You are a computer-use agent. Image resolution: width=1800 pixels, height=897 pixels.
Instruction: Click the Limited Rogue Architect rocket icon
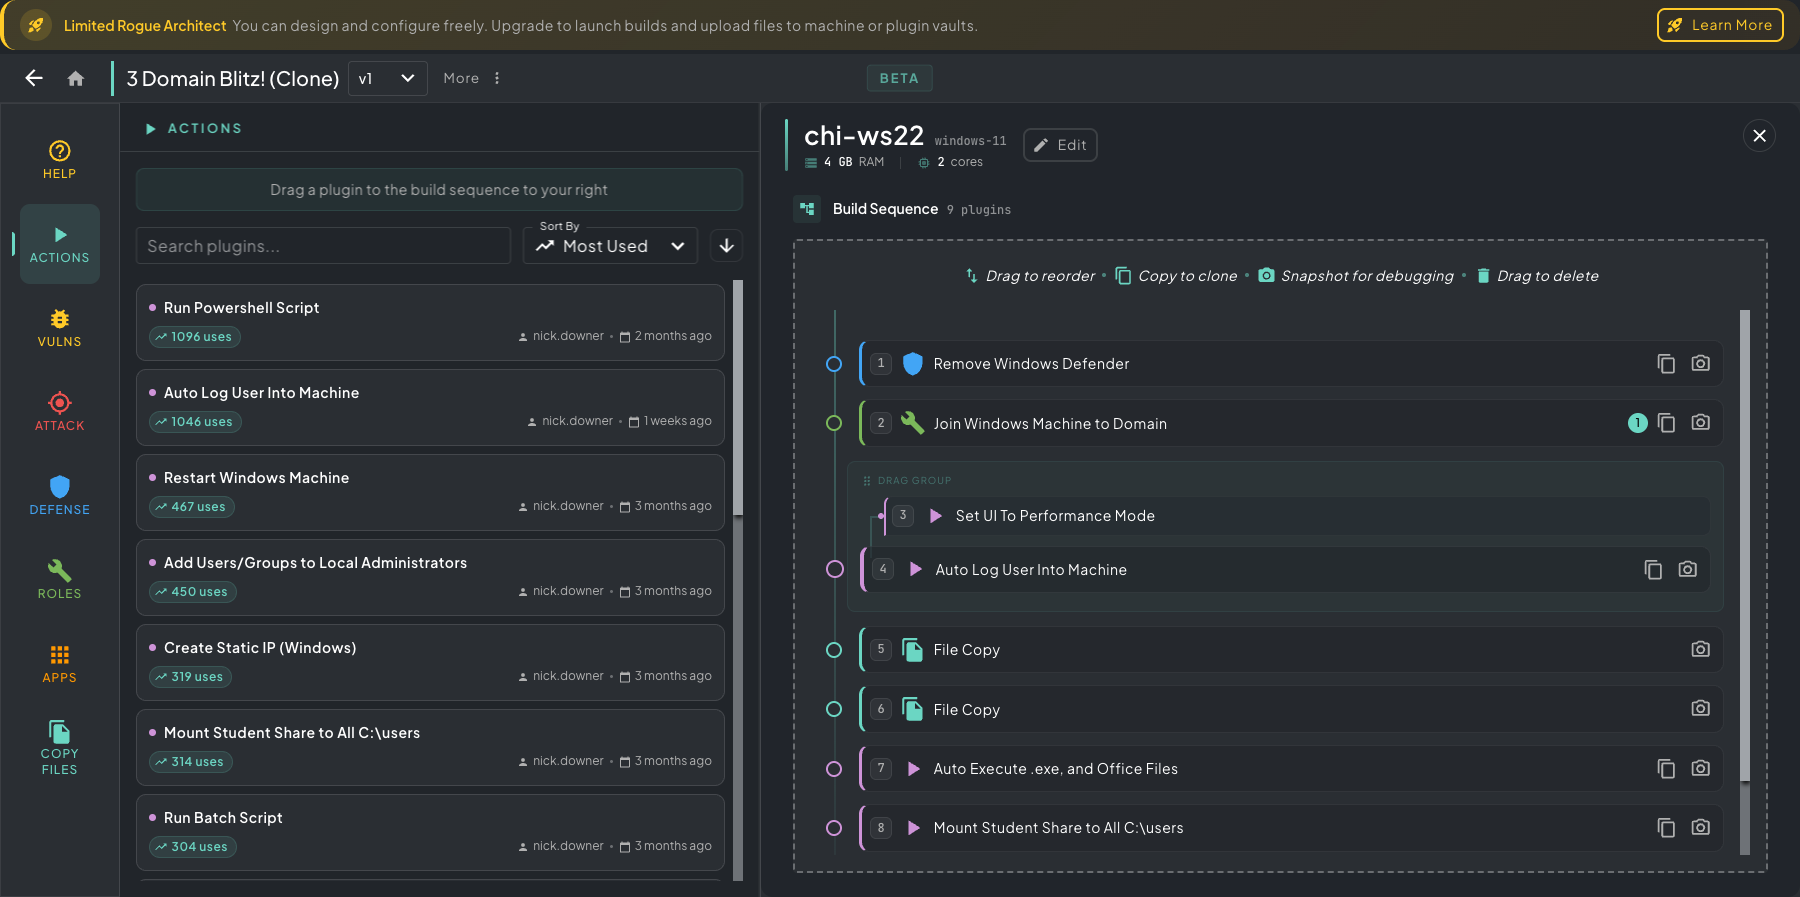[x=36, y=25]
